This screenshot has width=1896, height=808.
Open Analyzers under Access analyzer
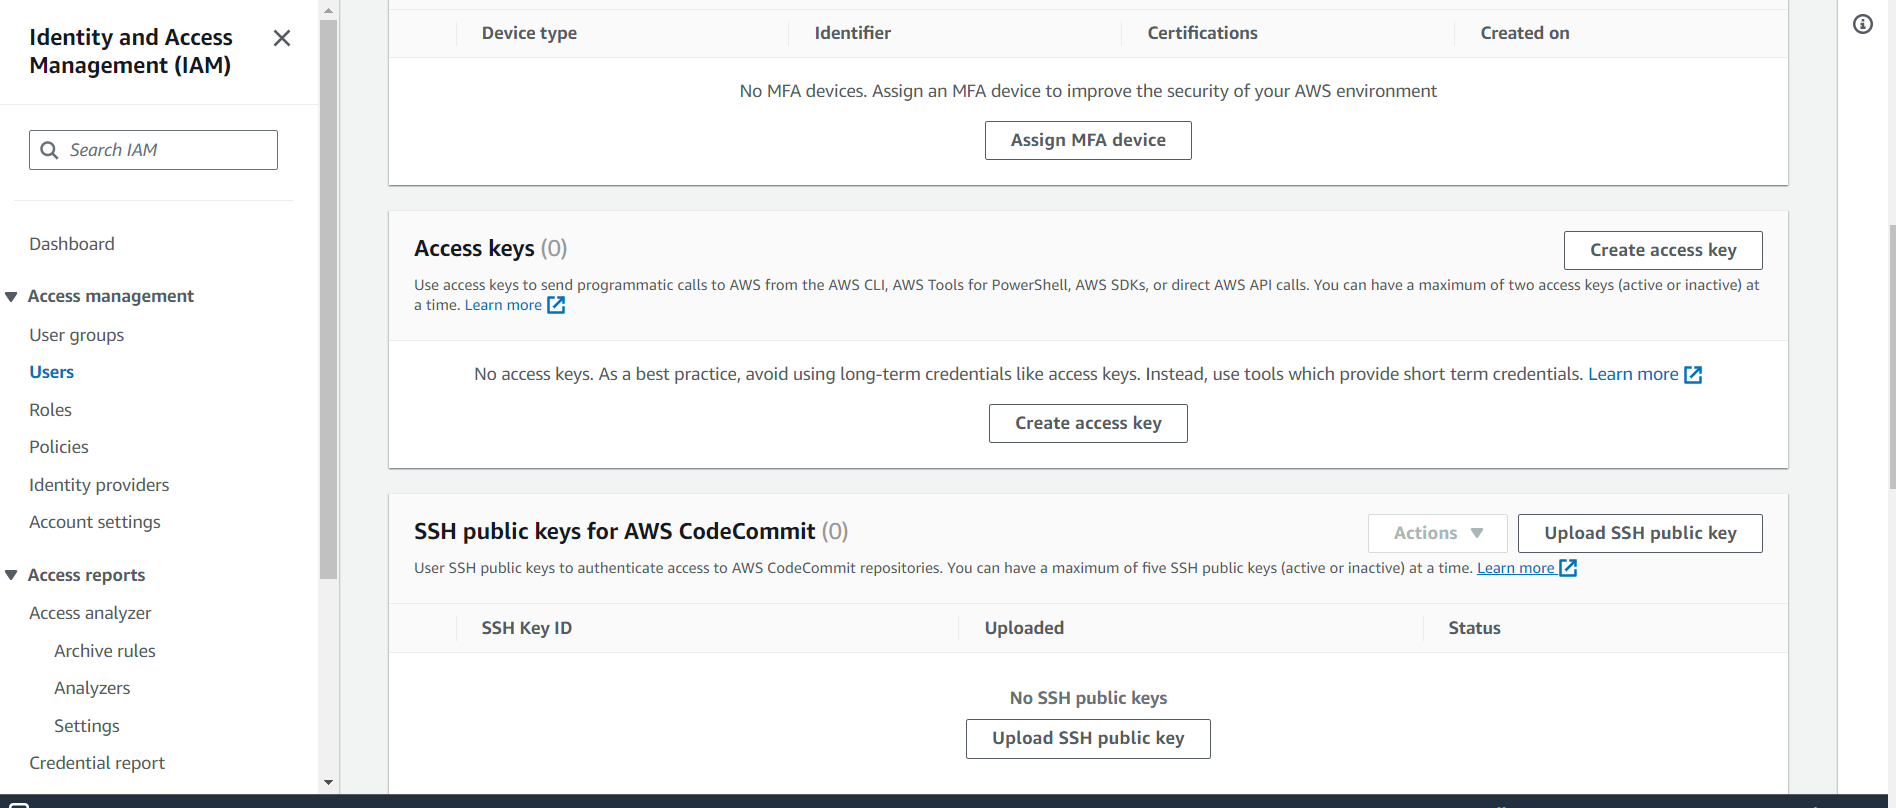pos(92,688)
